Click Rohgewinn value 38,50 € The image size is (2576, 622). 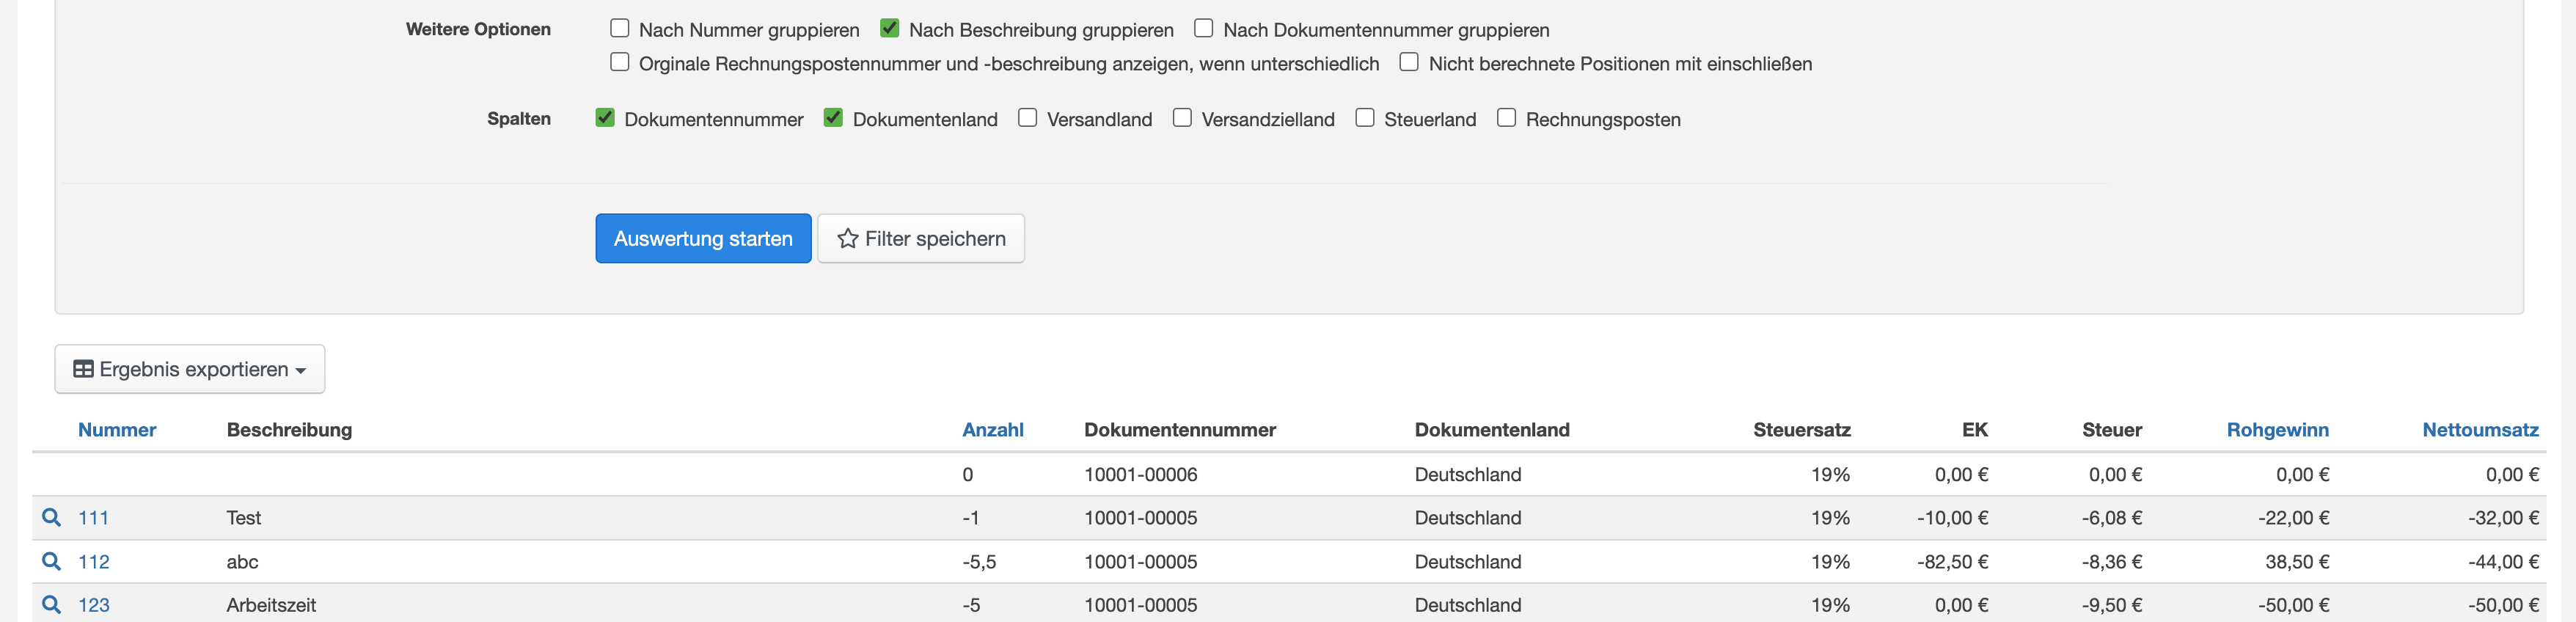pos(2297,562)
